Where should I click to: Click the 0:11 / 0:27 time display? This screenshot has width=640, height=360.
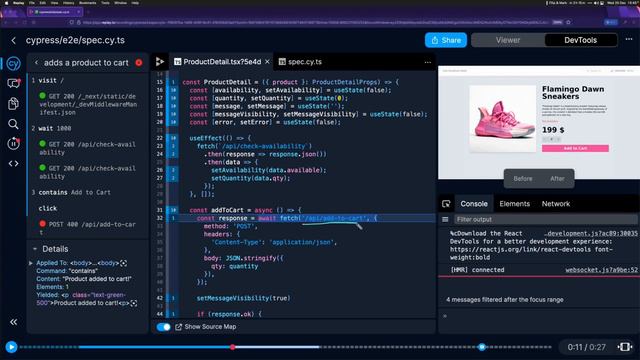586,347
